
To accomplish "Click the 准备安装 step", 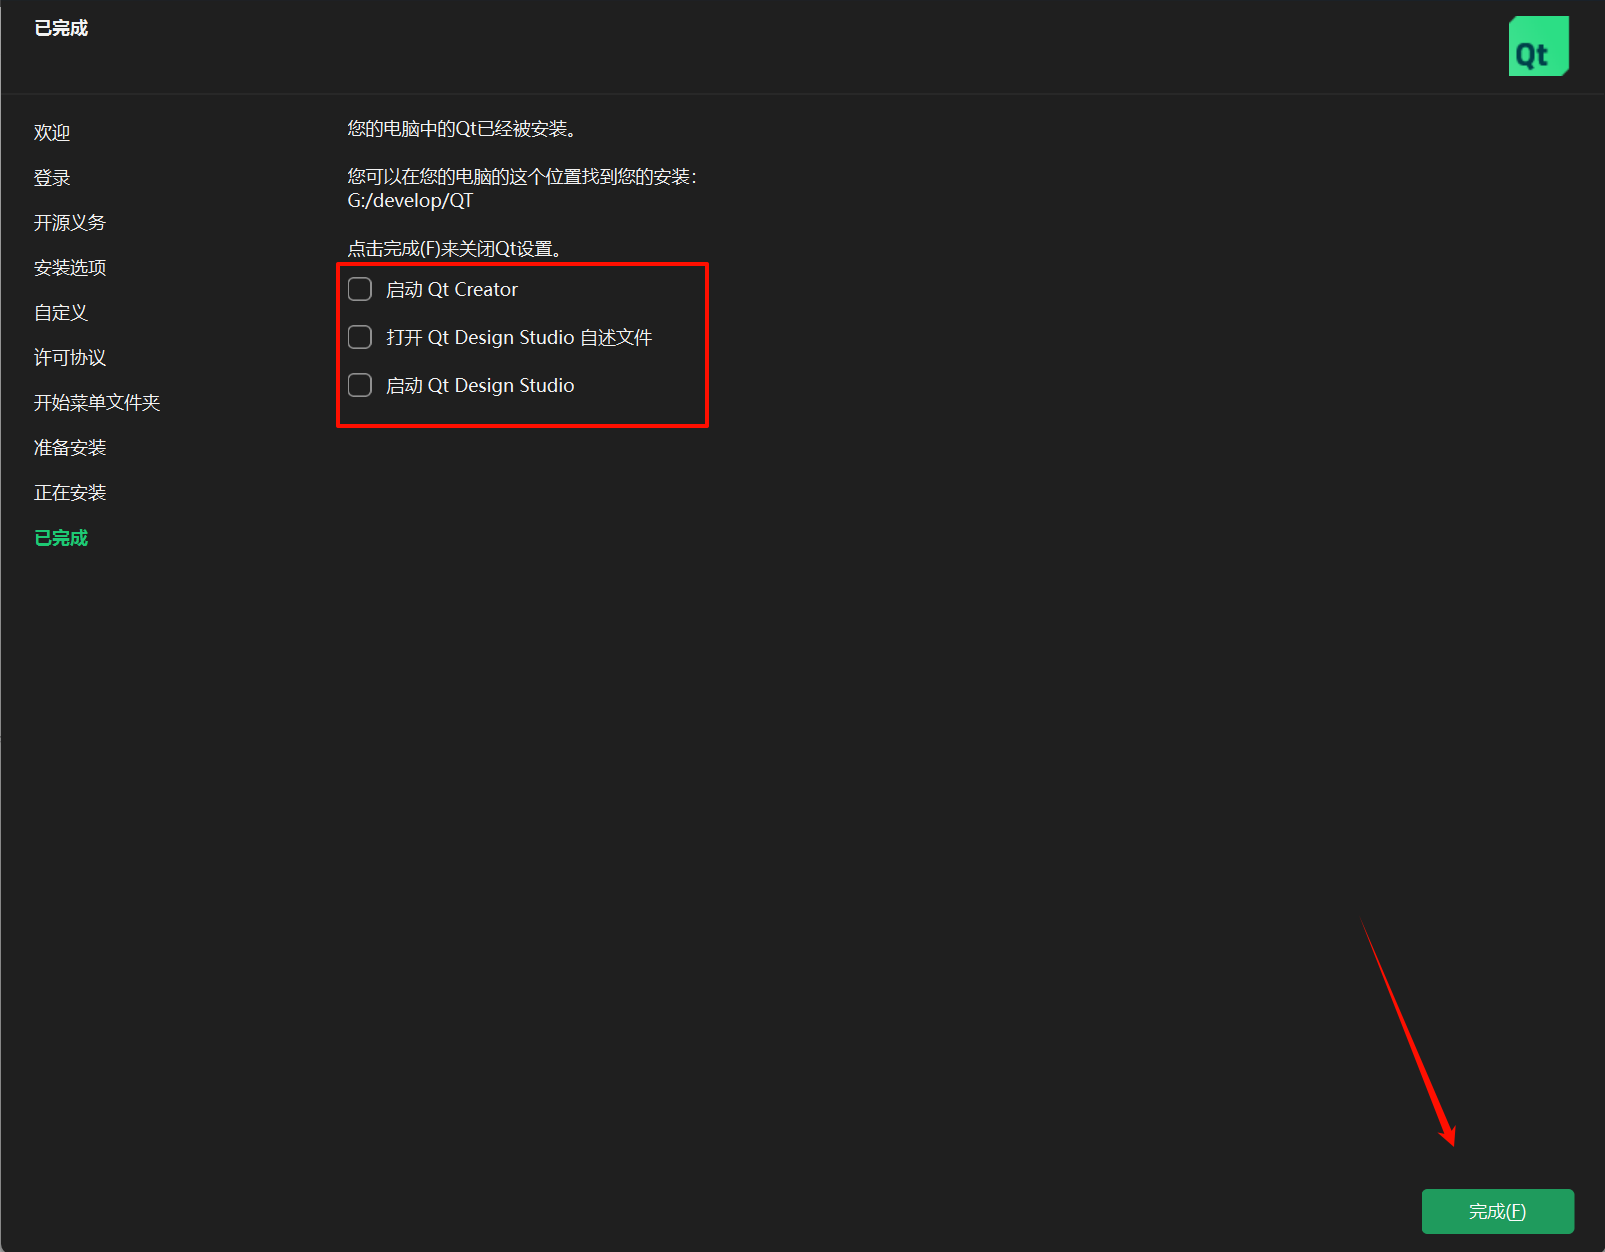I will 69,447.
